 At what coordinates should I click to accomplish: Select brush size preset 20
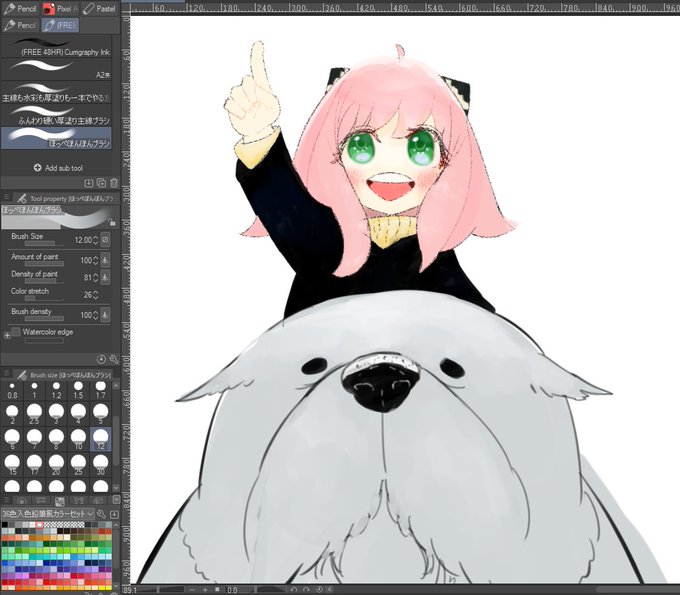coord(56,465)
